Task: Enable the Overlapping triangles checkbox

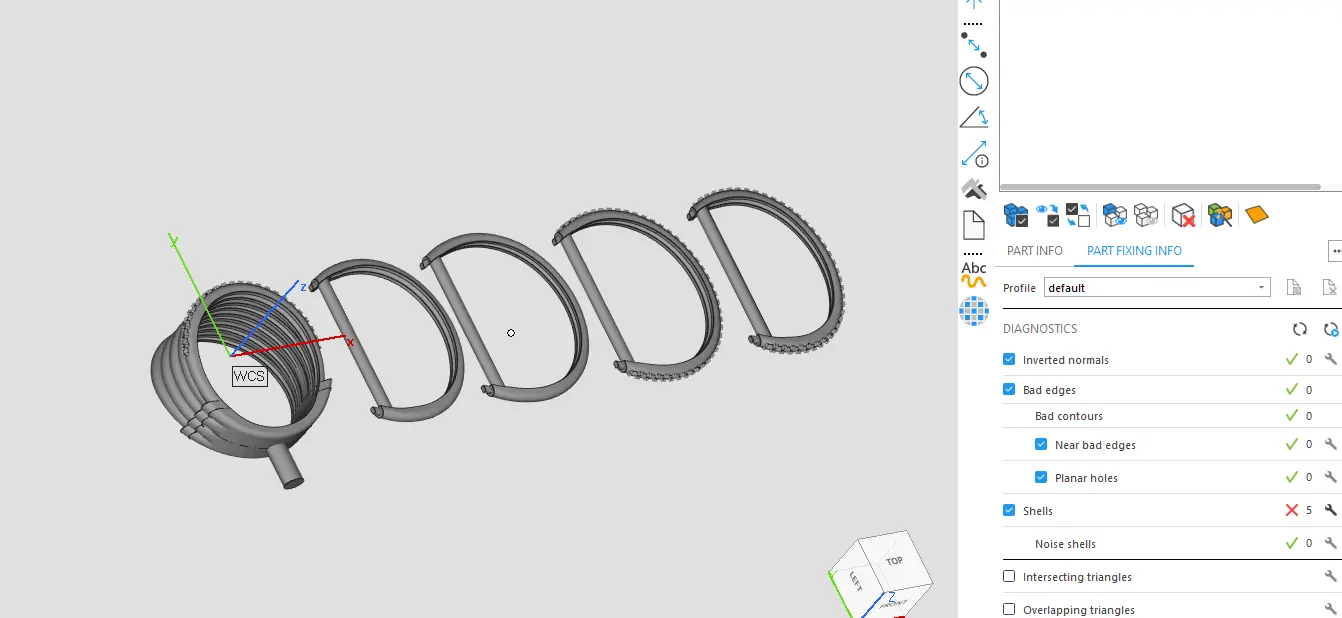Action: (1009, 609)
